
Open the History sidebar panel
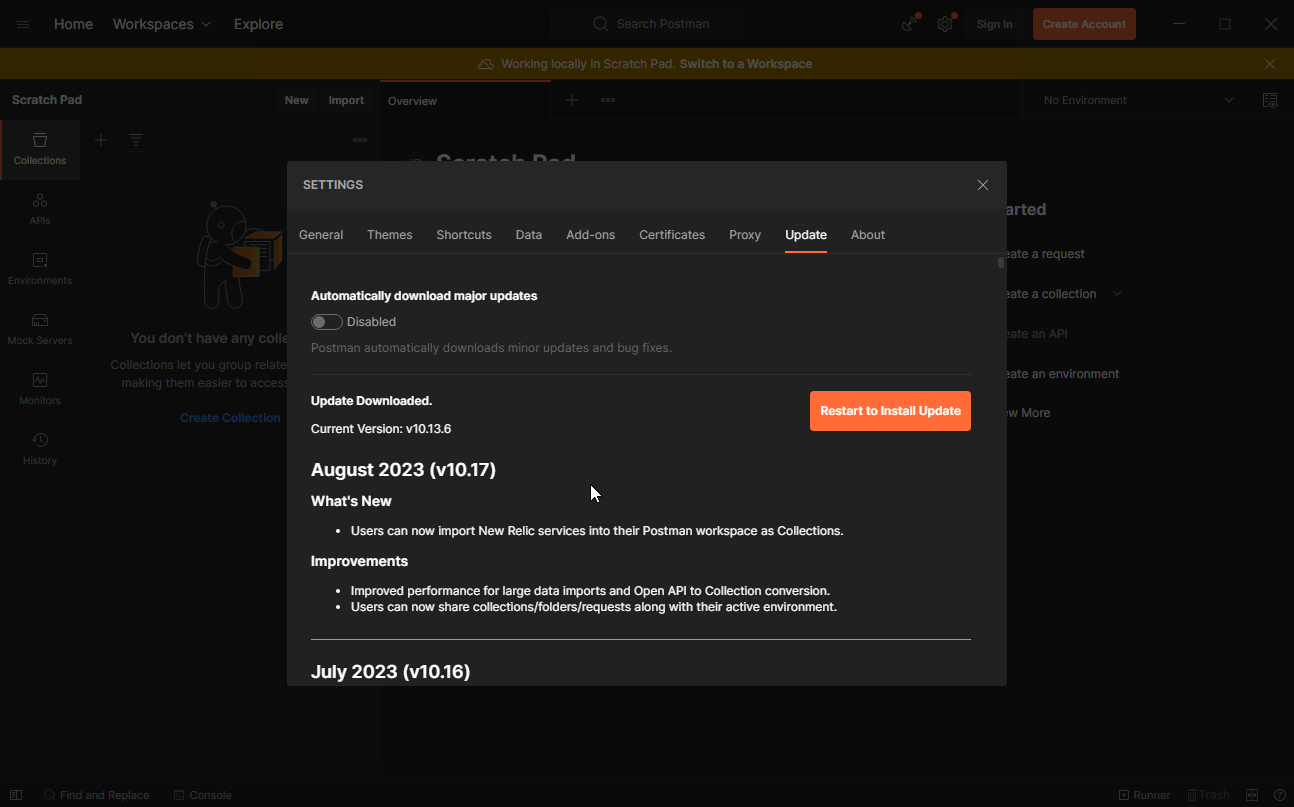[40, 449]
